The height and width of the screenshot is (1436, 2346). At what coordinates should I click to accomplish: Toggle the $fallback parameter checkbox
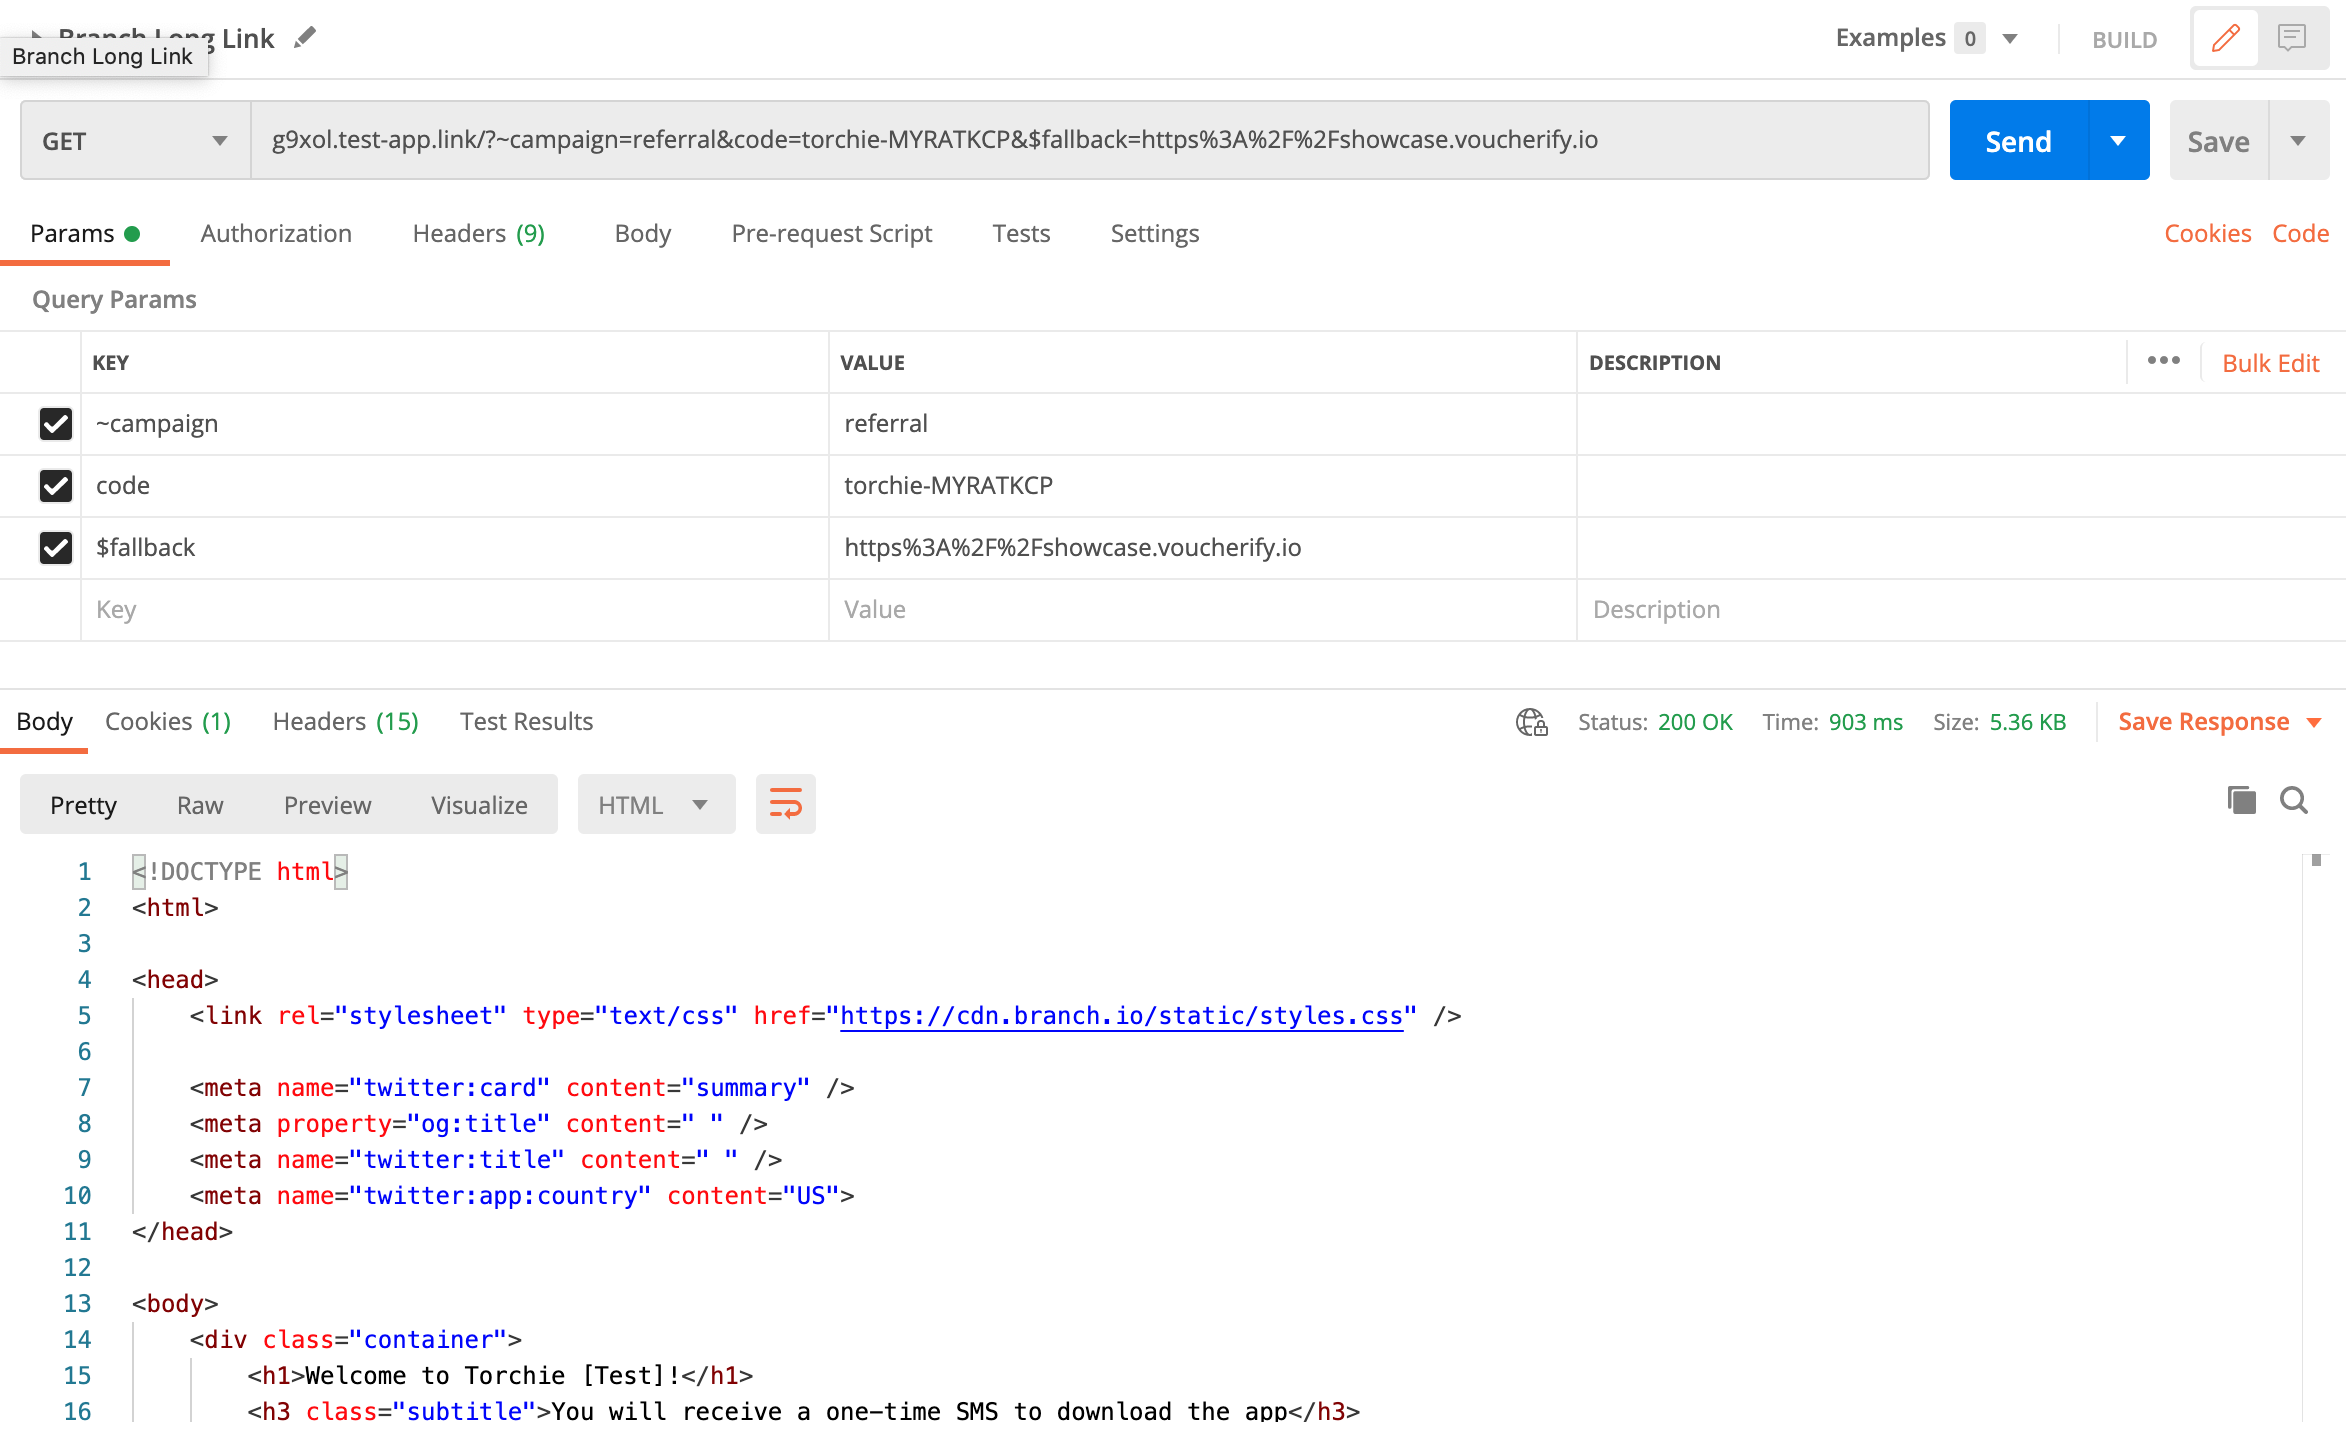pyautogui.click(x=56, y=548)
